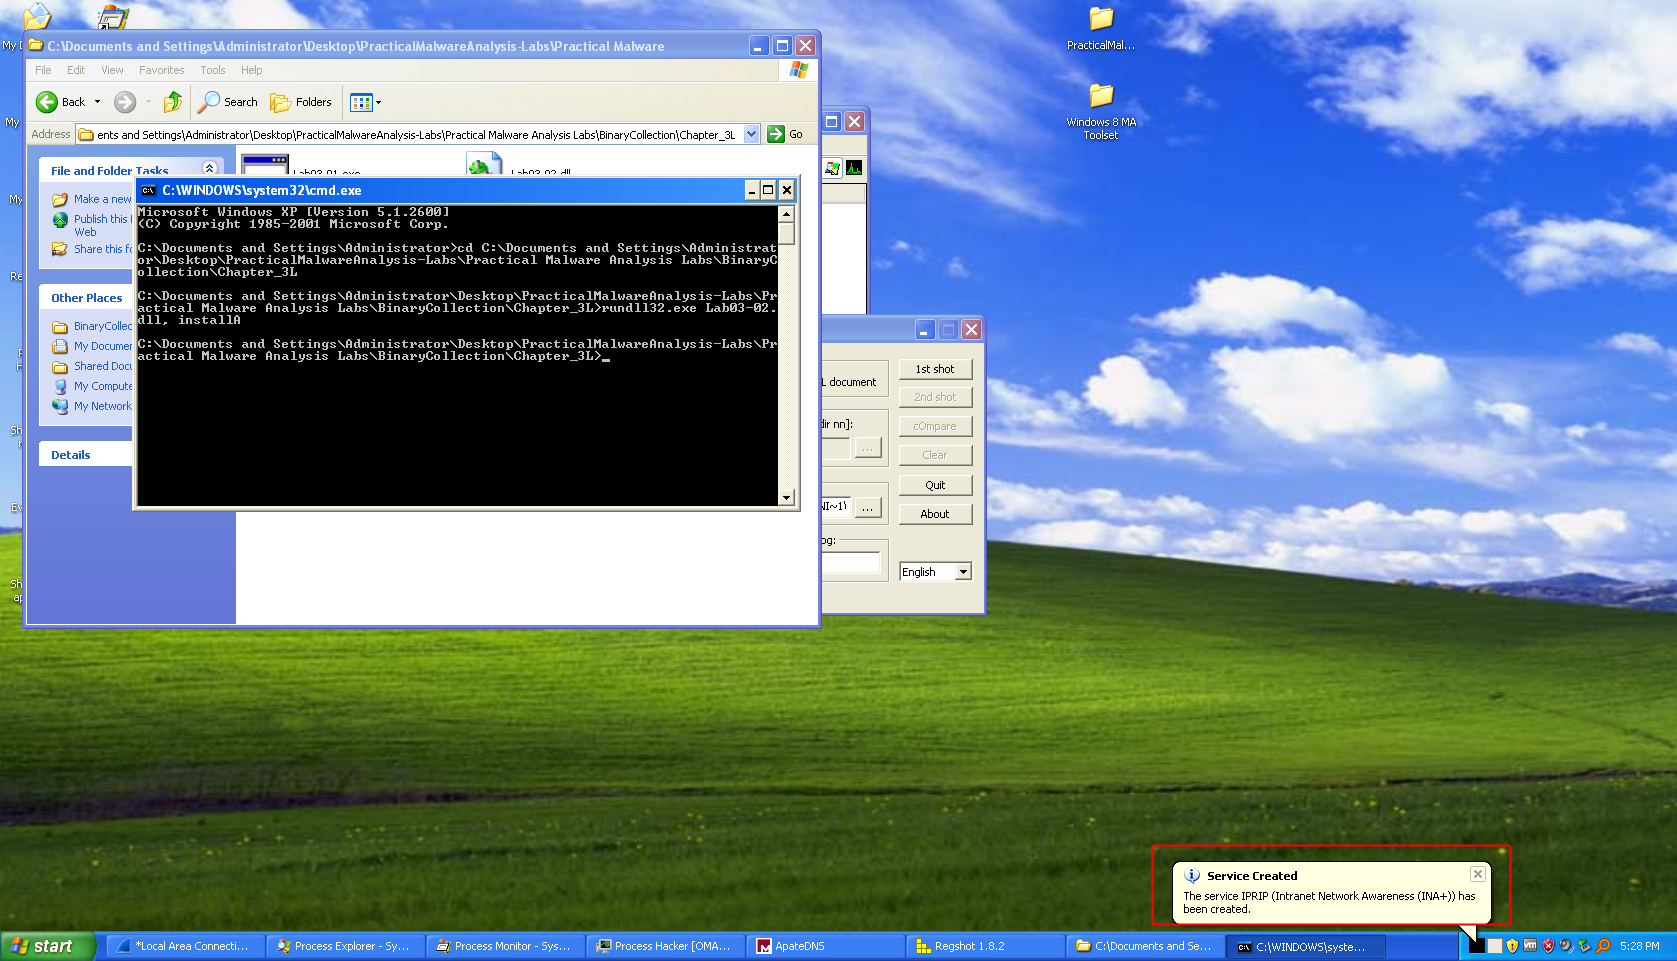
Task: Click the orange magnifier tray icon
Action: click(1603, 946)
